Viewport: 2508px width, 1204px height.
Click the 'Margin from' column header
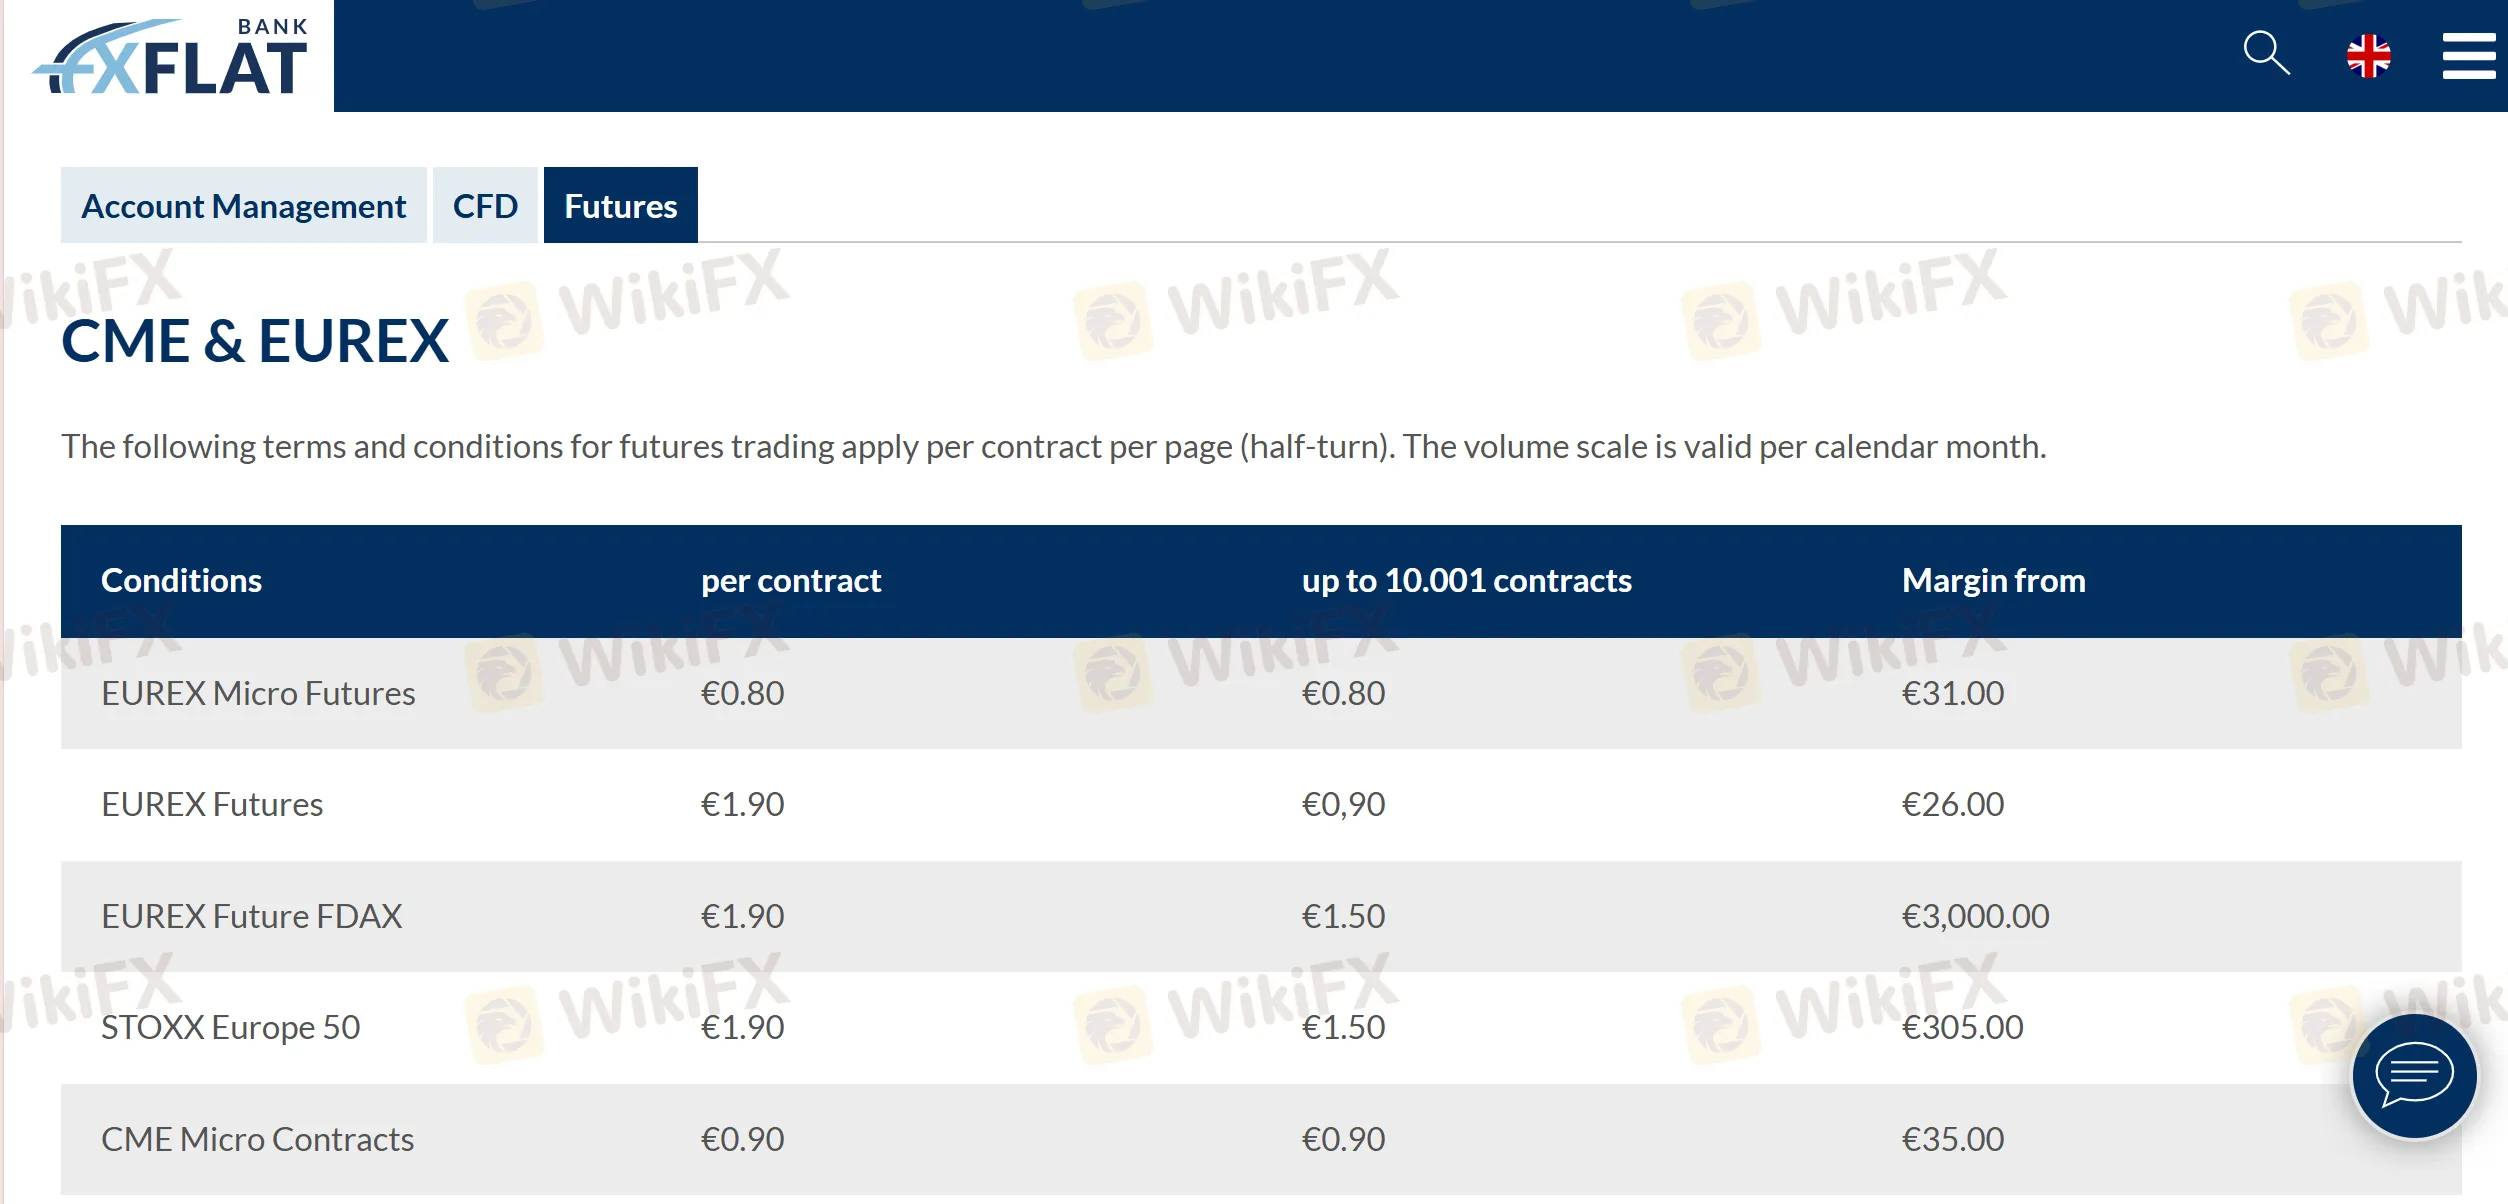[x=1993, y=581]
